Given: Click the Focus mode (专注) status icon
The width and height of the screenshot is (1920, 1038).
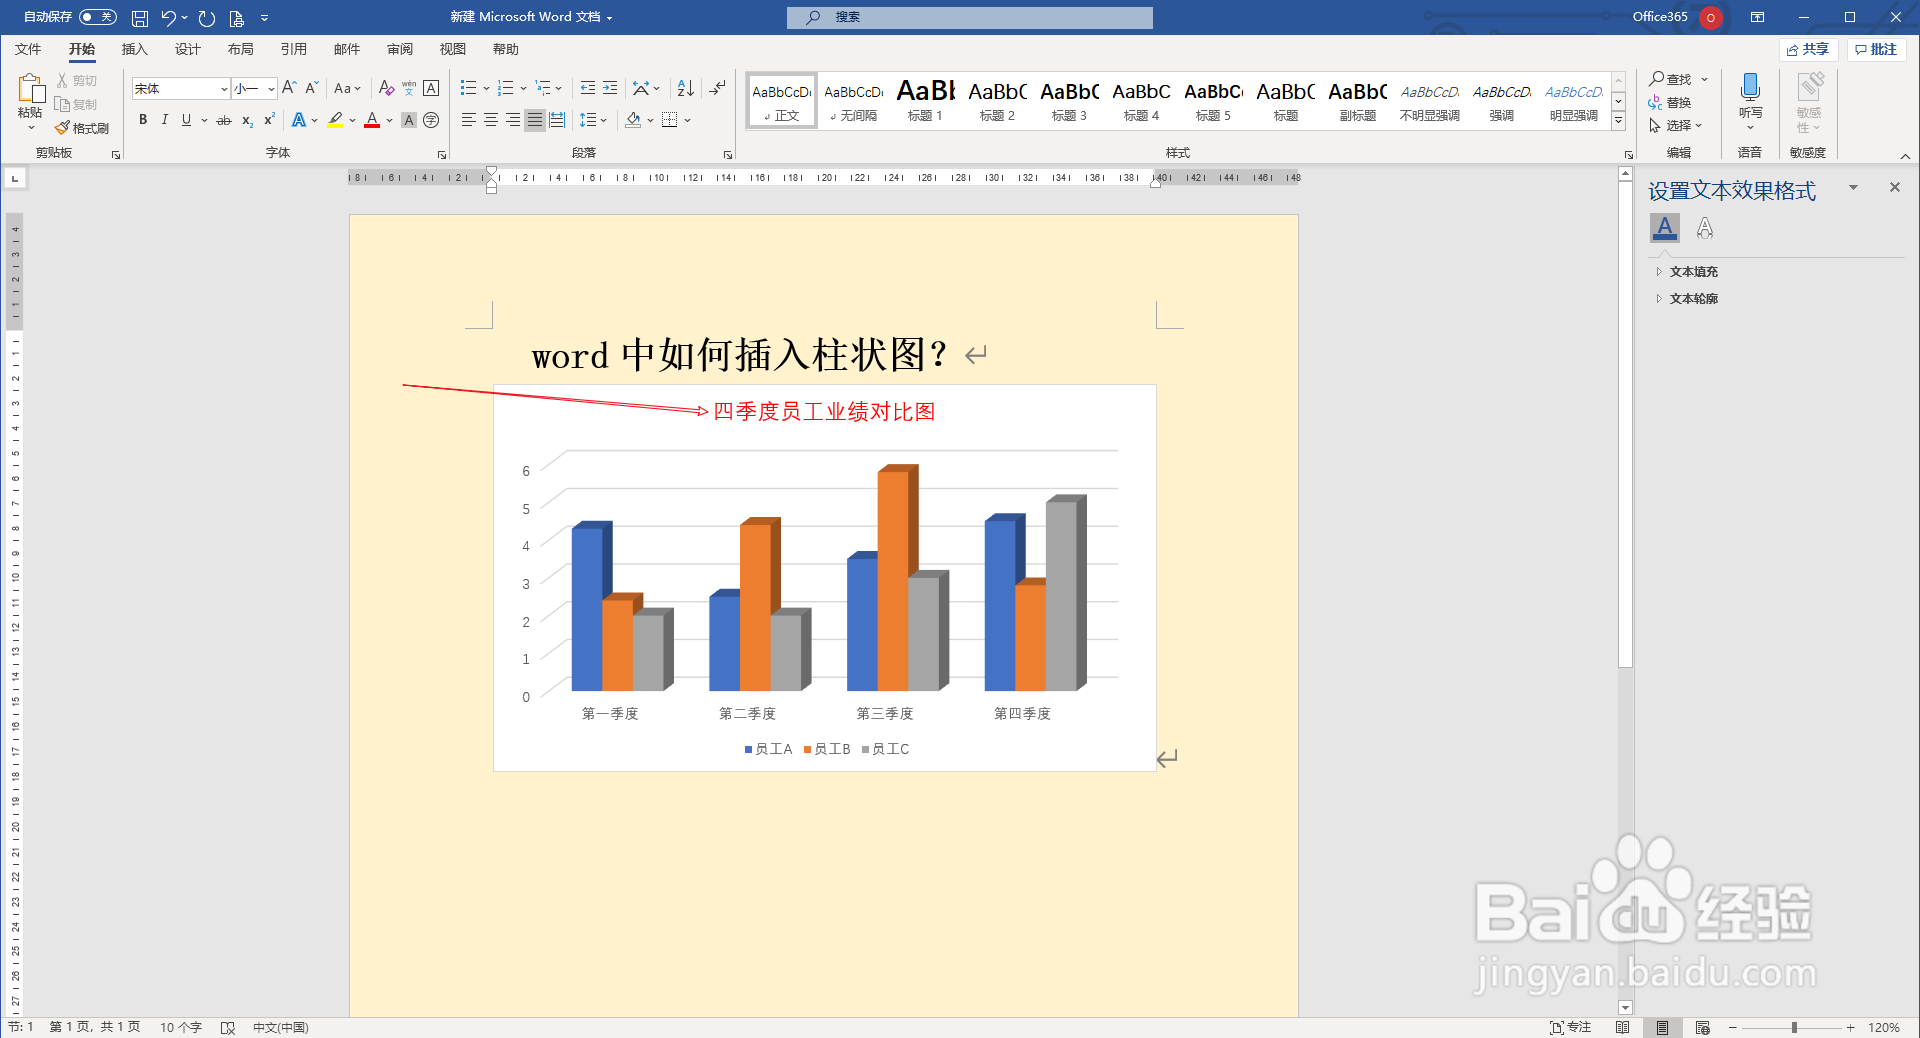Looking at the screenshot, I should click(x=1570, y=1027).
